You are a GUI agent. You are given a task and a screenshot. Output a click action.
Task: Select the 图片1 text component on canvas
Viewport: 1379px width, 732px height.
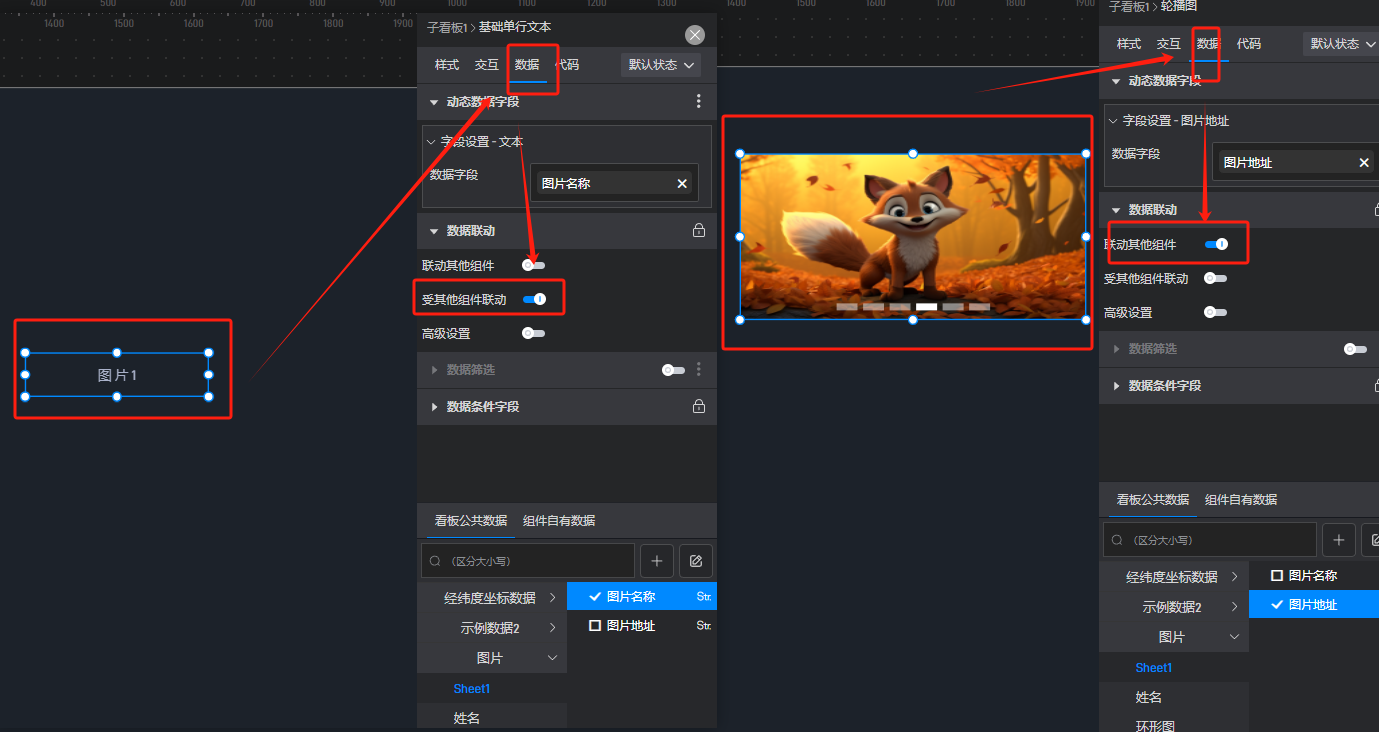(117, 375)
